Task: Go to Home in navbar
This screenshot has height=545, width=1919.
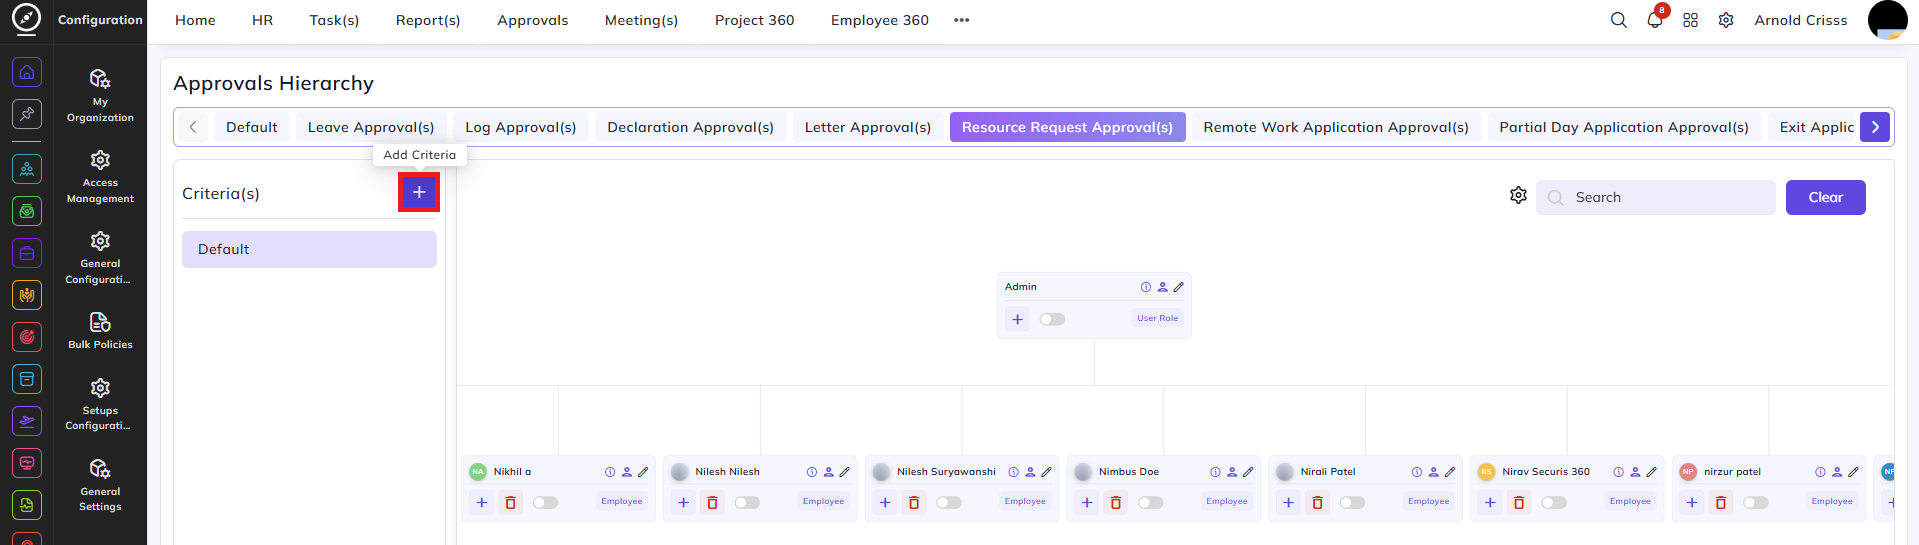Action: pos(195,20)
